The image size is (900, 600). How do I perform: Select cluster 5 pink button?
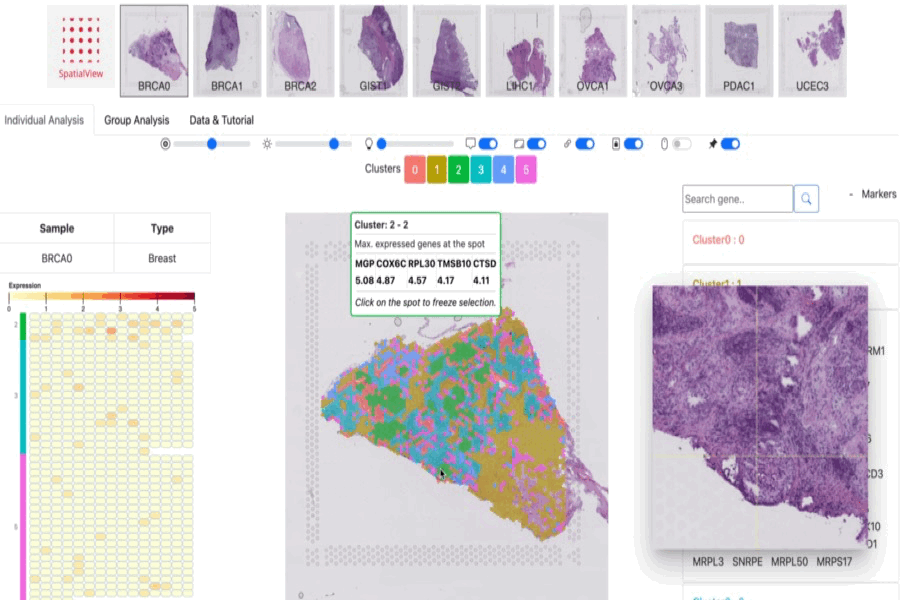click(526, 170)
